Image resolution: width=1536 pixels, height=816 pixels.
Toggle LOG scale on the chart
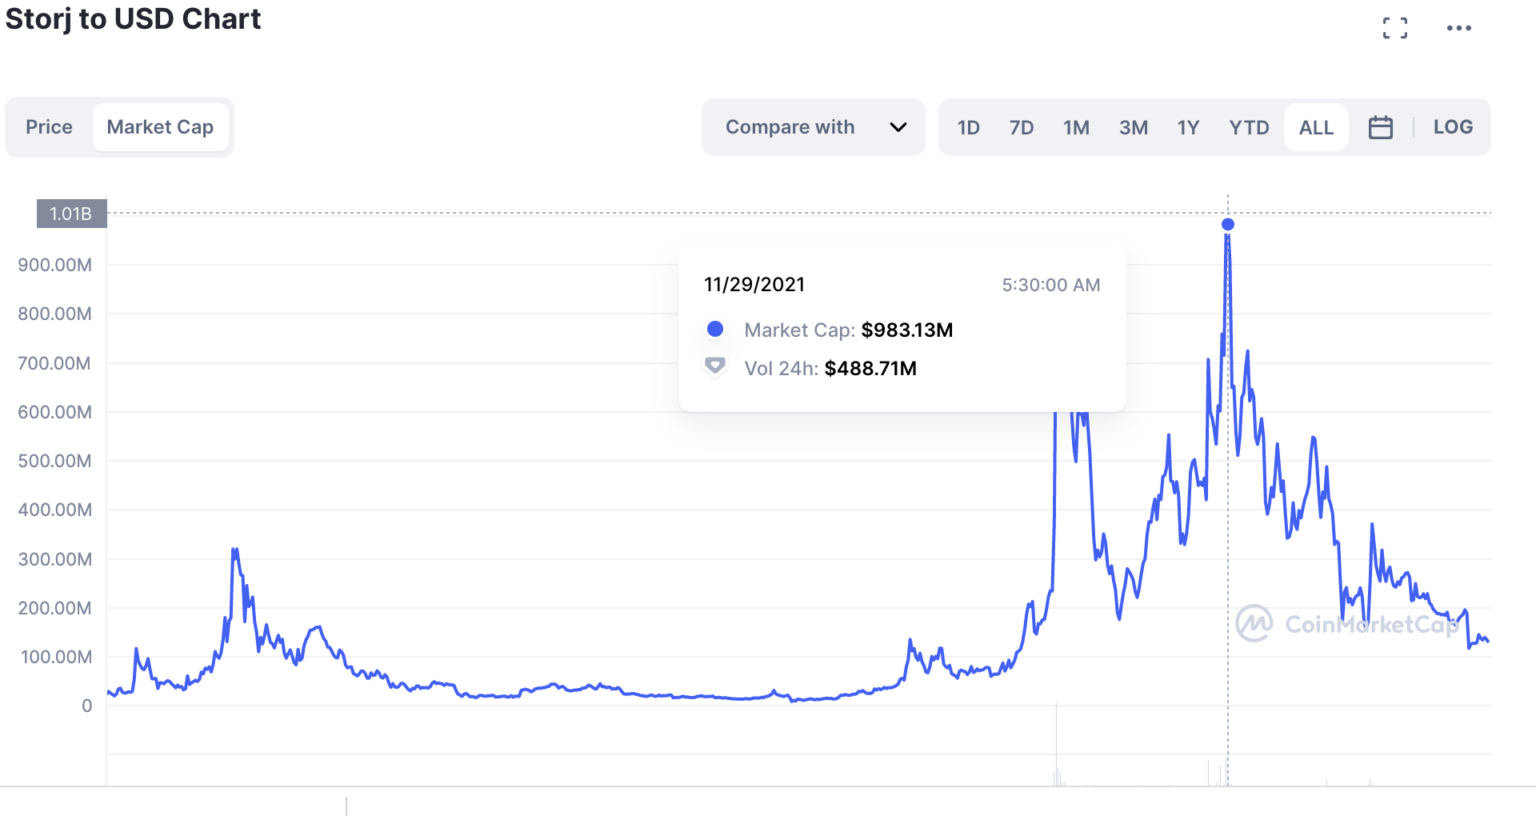pos(1453,127)
